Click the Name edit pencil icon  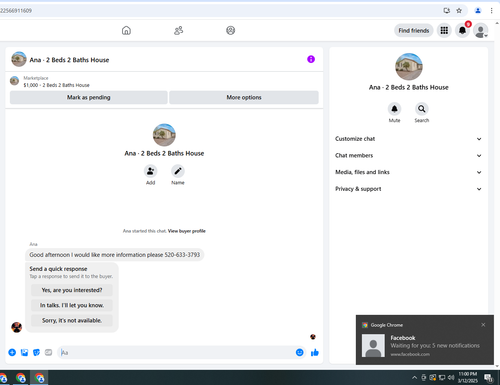178,171
